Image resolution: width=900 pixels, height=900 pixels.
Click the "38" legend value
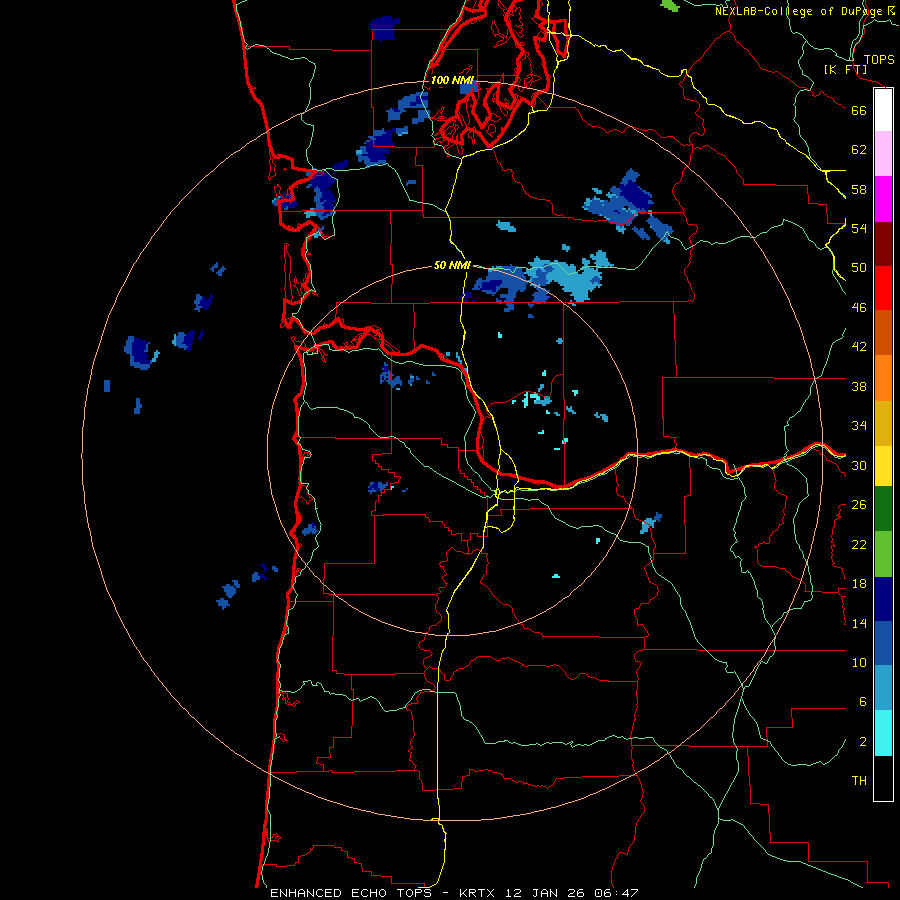tap(859, 386)
